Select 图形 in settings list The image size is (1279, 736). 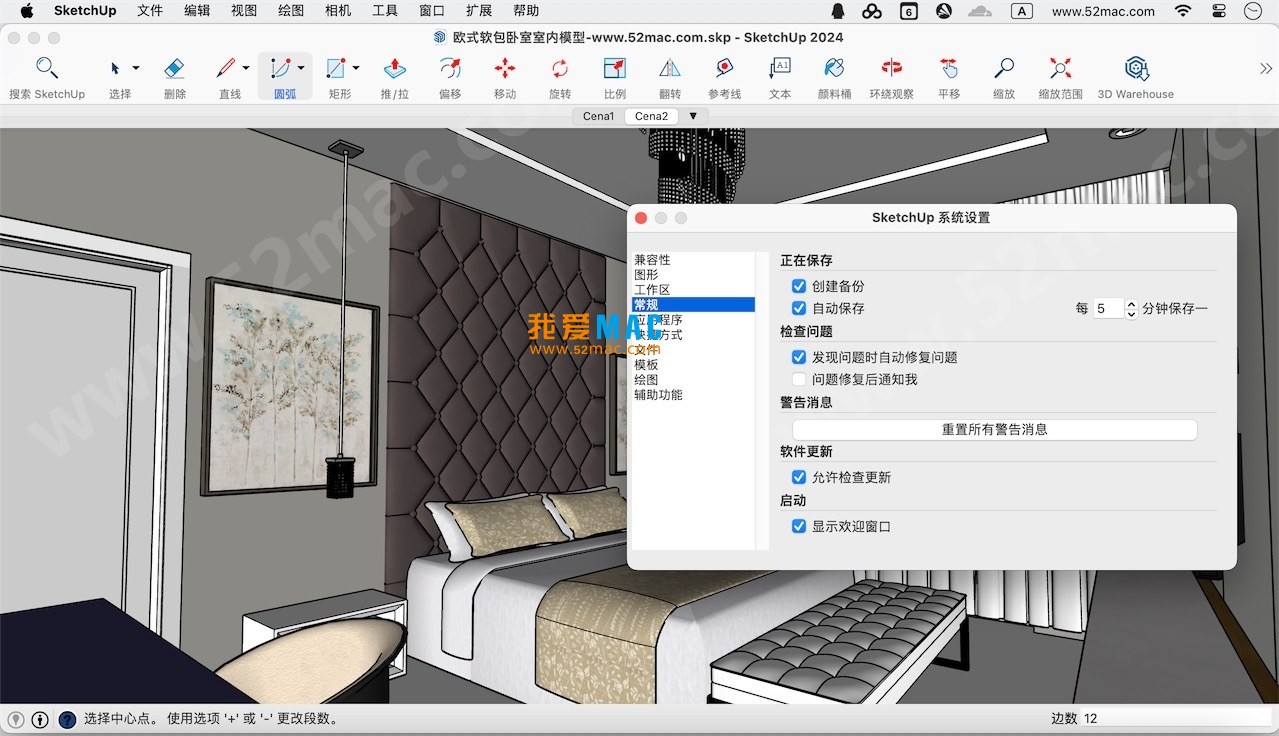[694, 275]
